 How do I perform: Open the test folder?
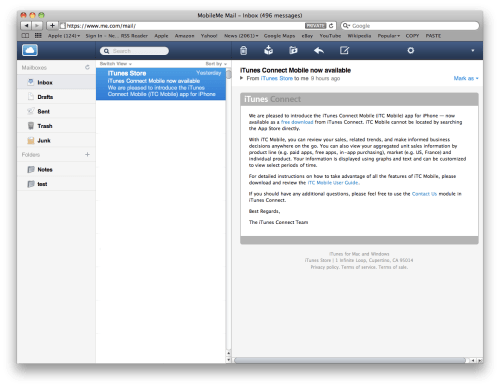tap(56, 184)
